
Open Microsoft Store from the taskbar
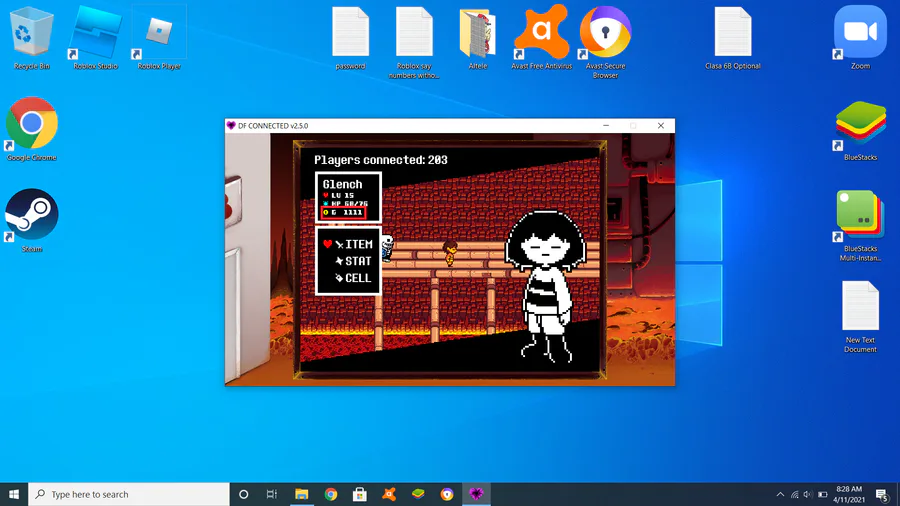pyautogui.click(x=360, y=494)
